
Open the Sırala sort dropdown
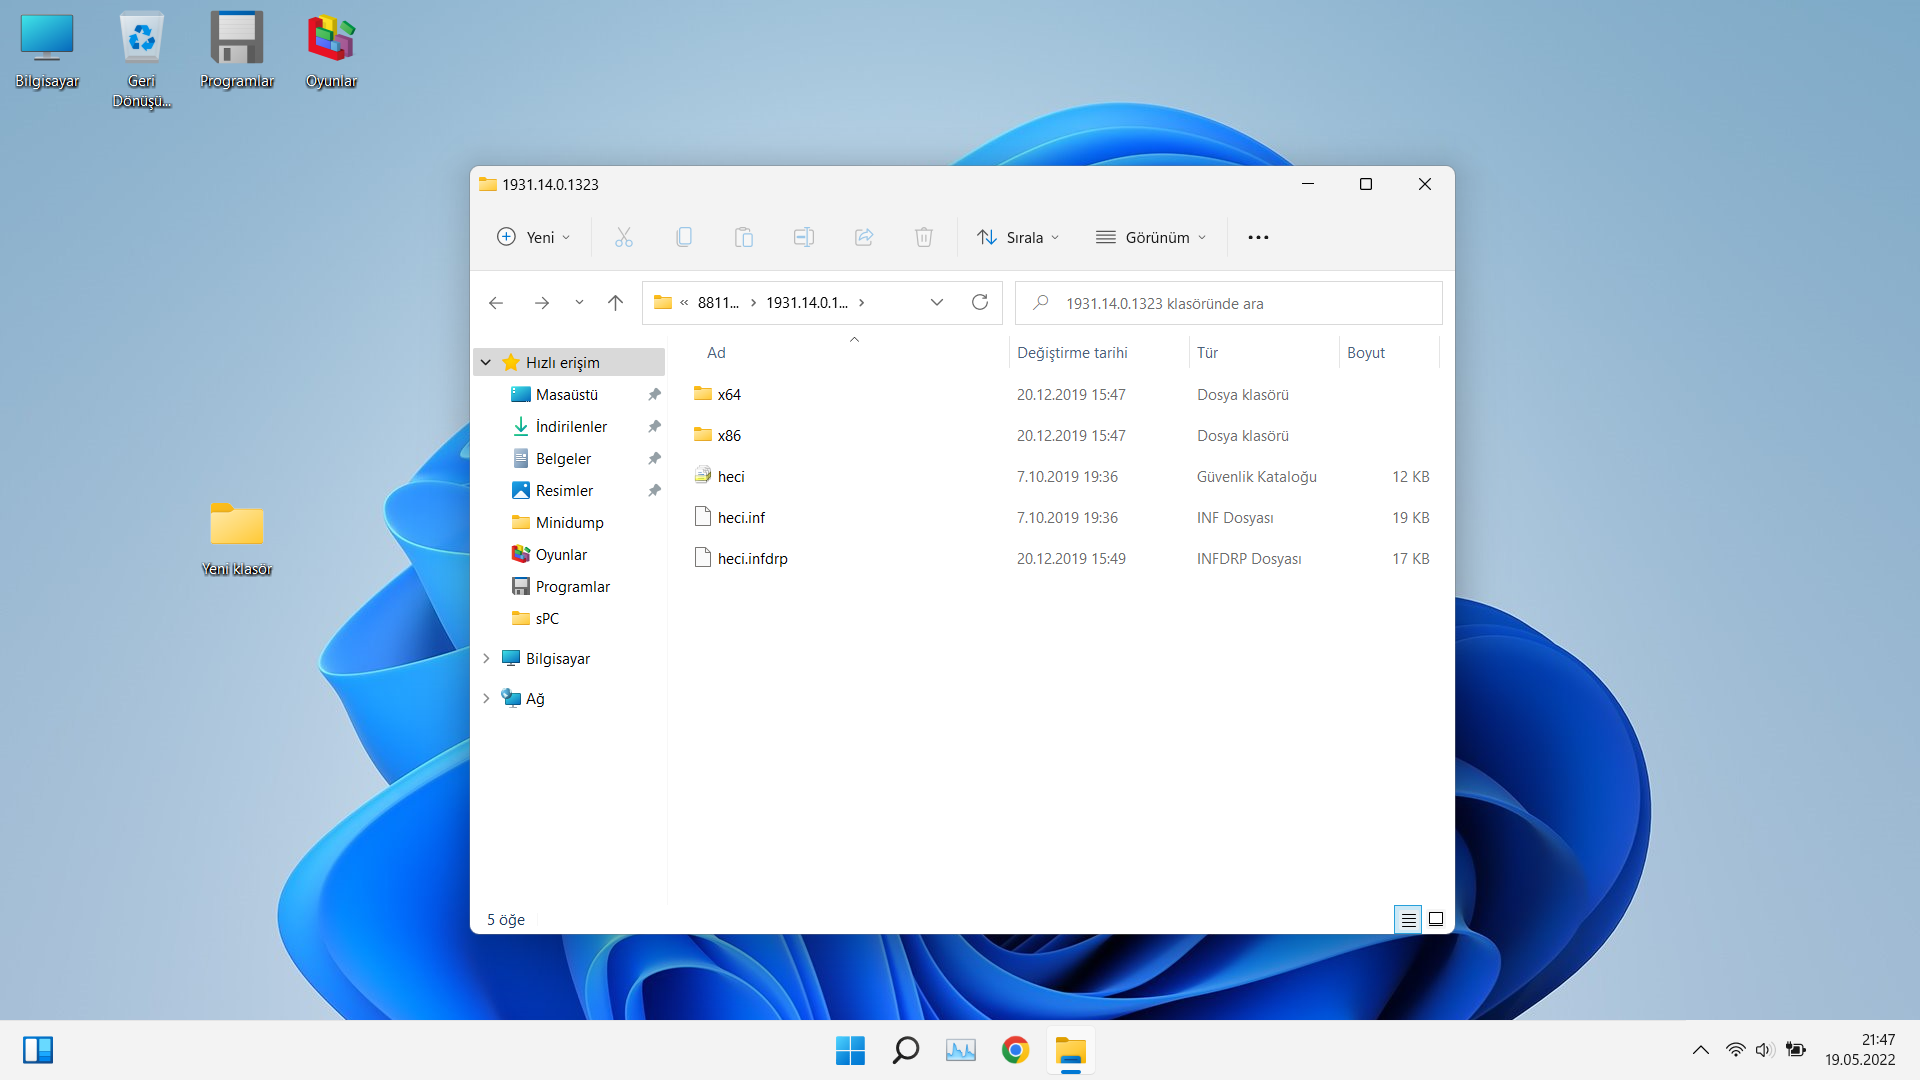pos(1018,237)
